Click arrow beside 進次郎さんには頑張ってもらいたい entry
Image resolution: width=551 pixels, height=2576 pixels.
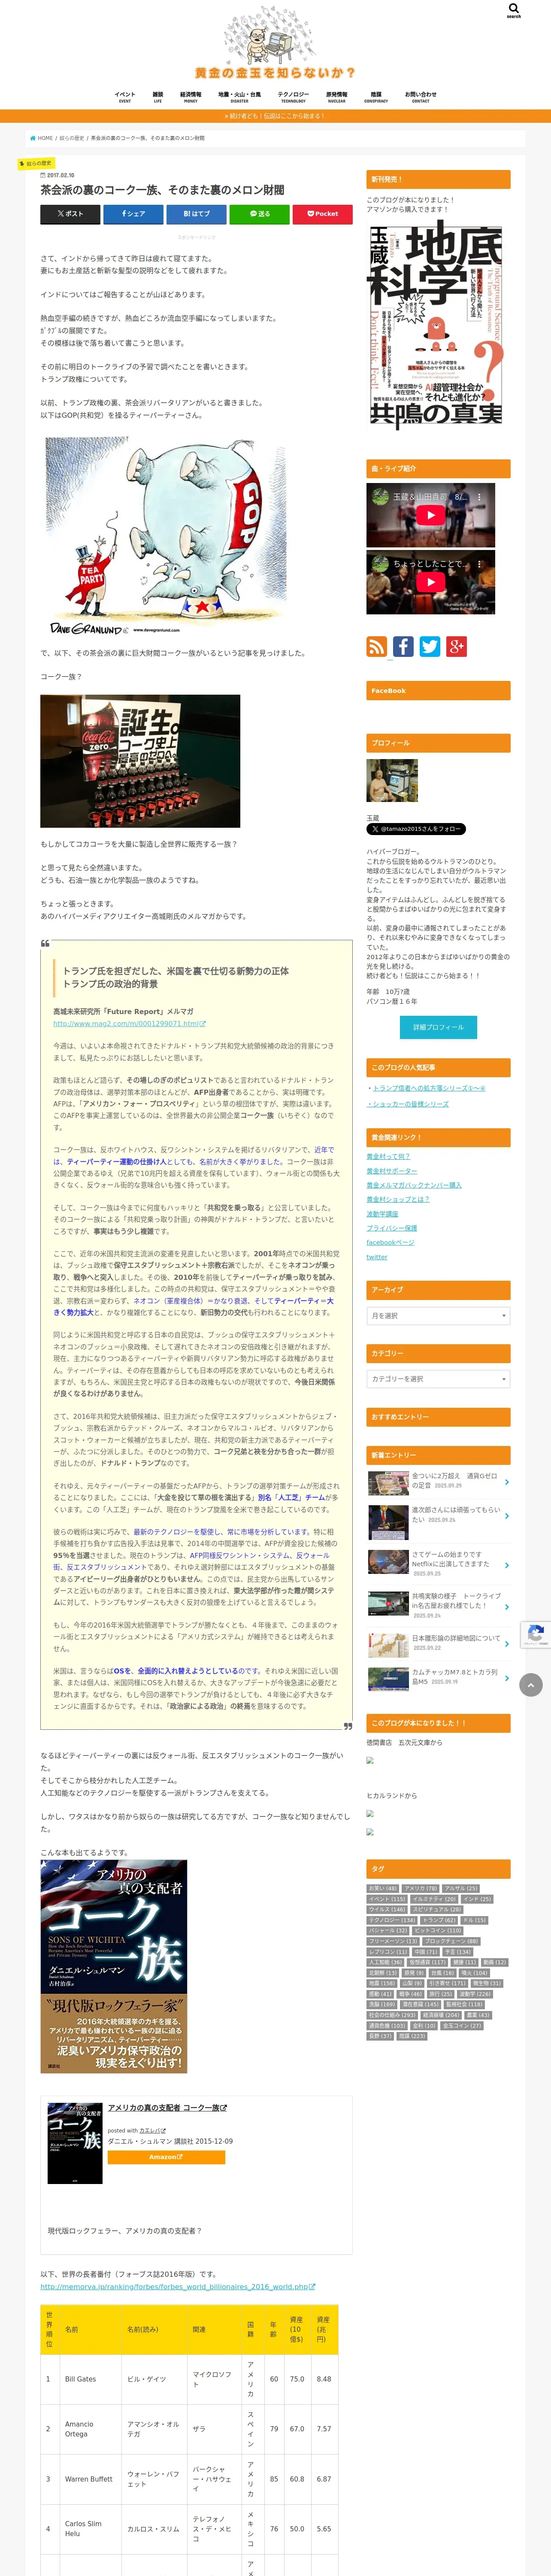506,1517
